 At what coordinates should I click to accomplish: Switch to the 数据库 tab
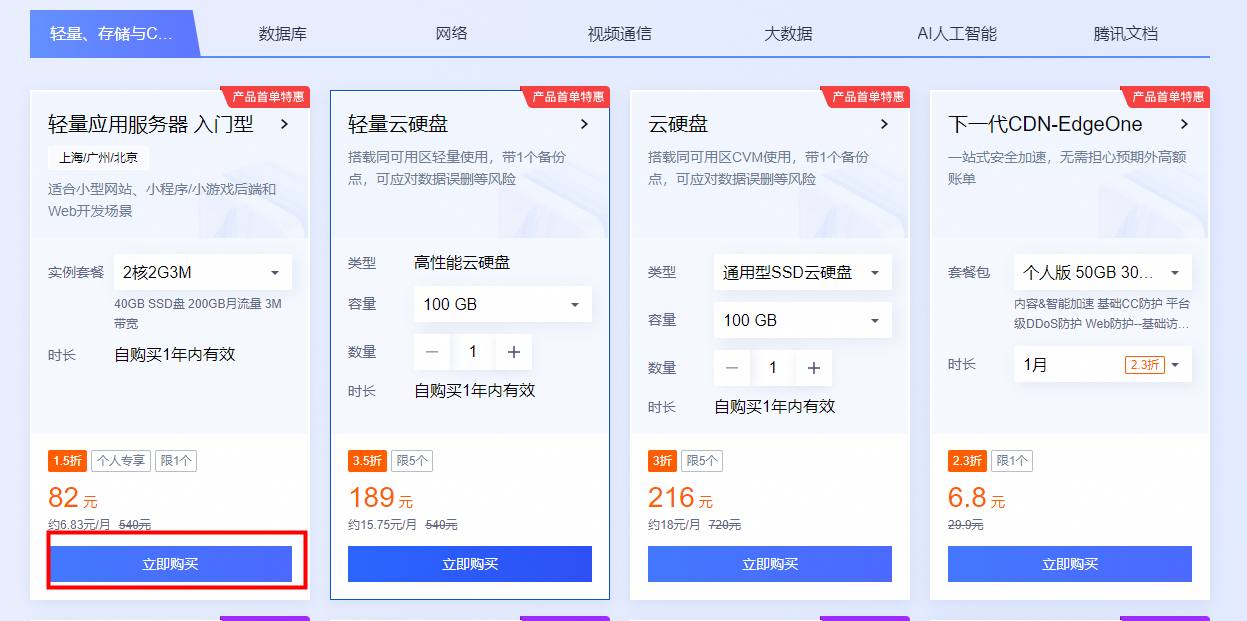click(x=283, y=34)
